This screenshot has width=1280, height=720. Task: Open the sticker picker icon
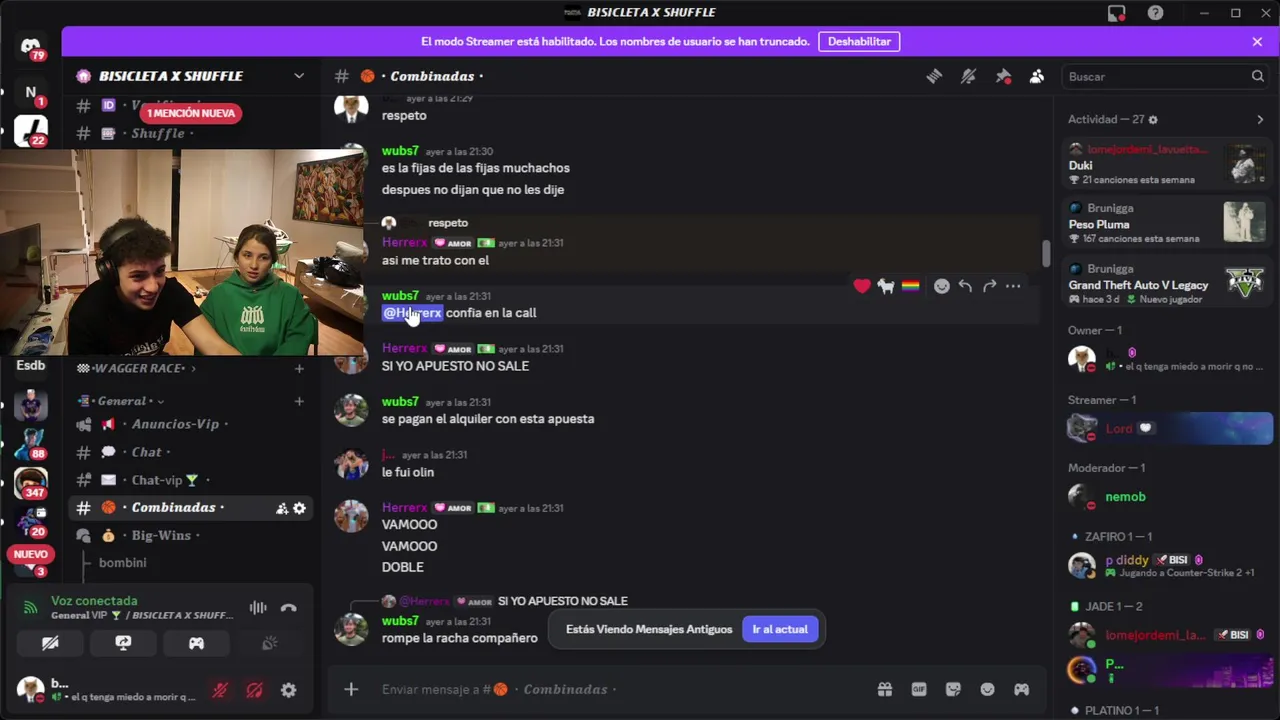[x=953, y=689]
